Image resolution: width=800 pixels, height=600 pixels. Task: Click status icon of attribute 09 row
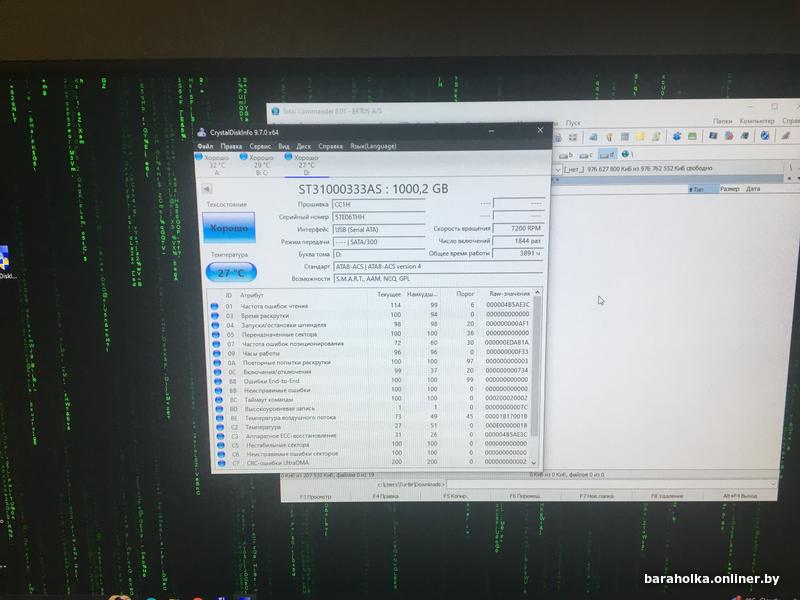pos(217,353)
